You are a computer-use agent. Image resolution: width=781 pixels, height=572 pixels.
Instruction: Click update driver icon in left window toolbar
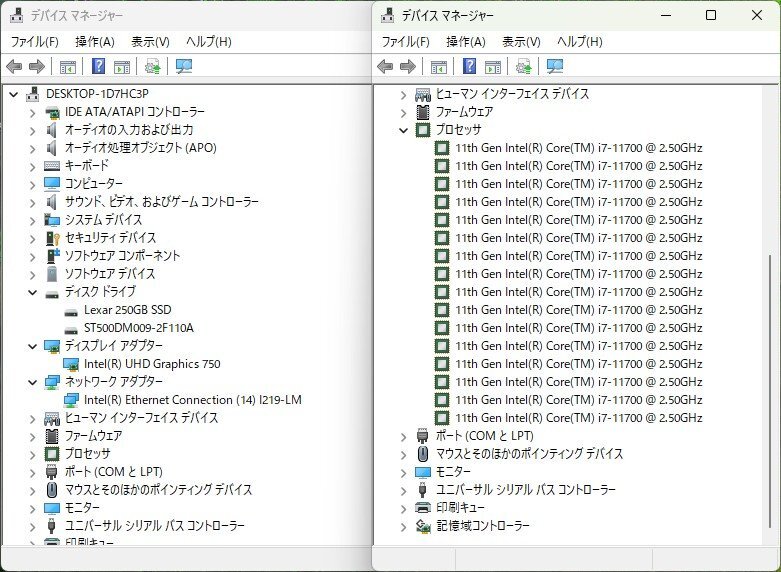click(152, 67)
